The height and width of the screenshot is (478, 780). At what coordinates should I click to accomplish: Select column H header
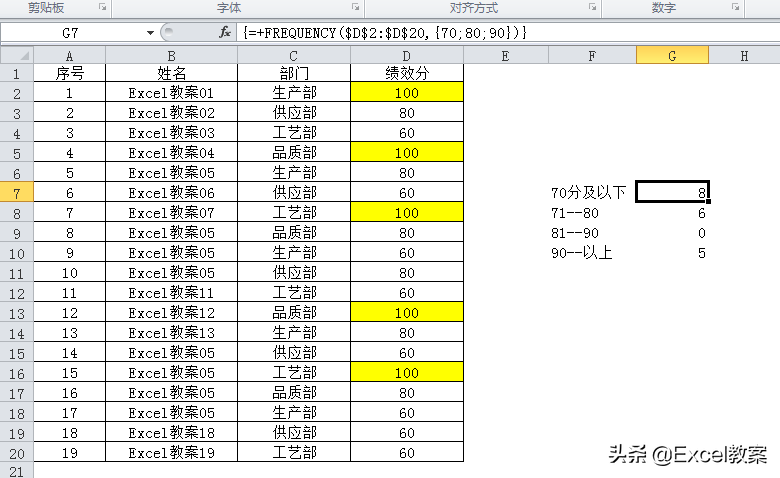tap(744, 55)
